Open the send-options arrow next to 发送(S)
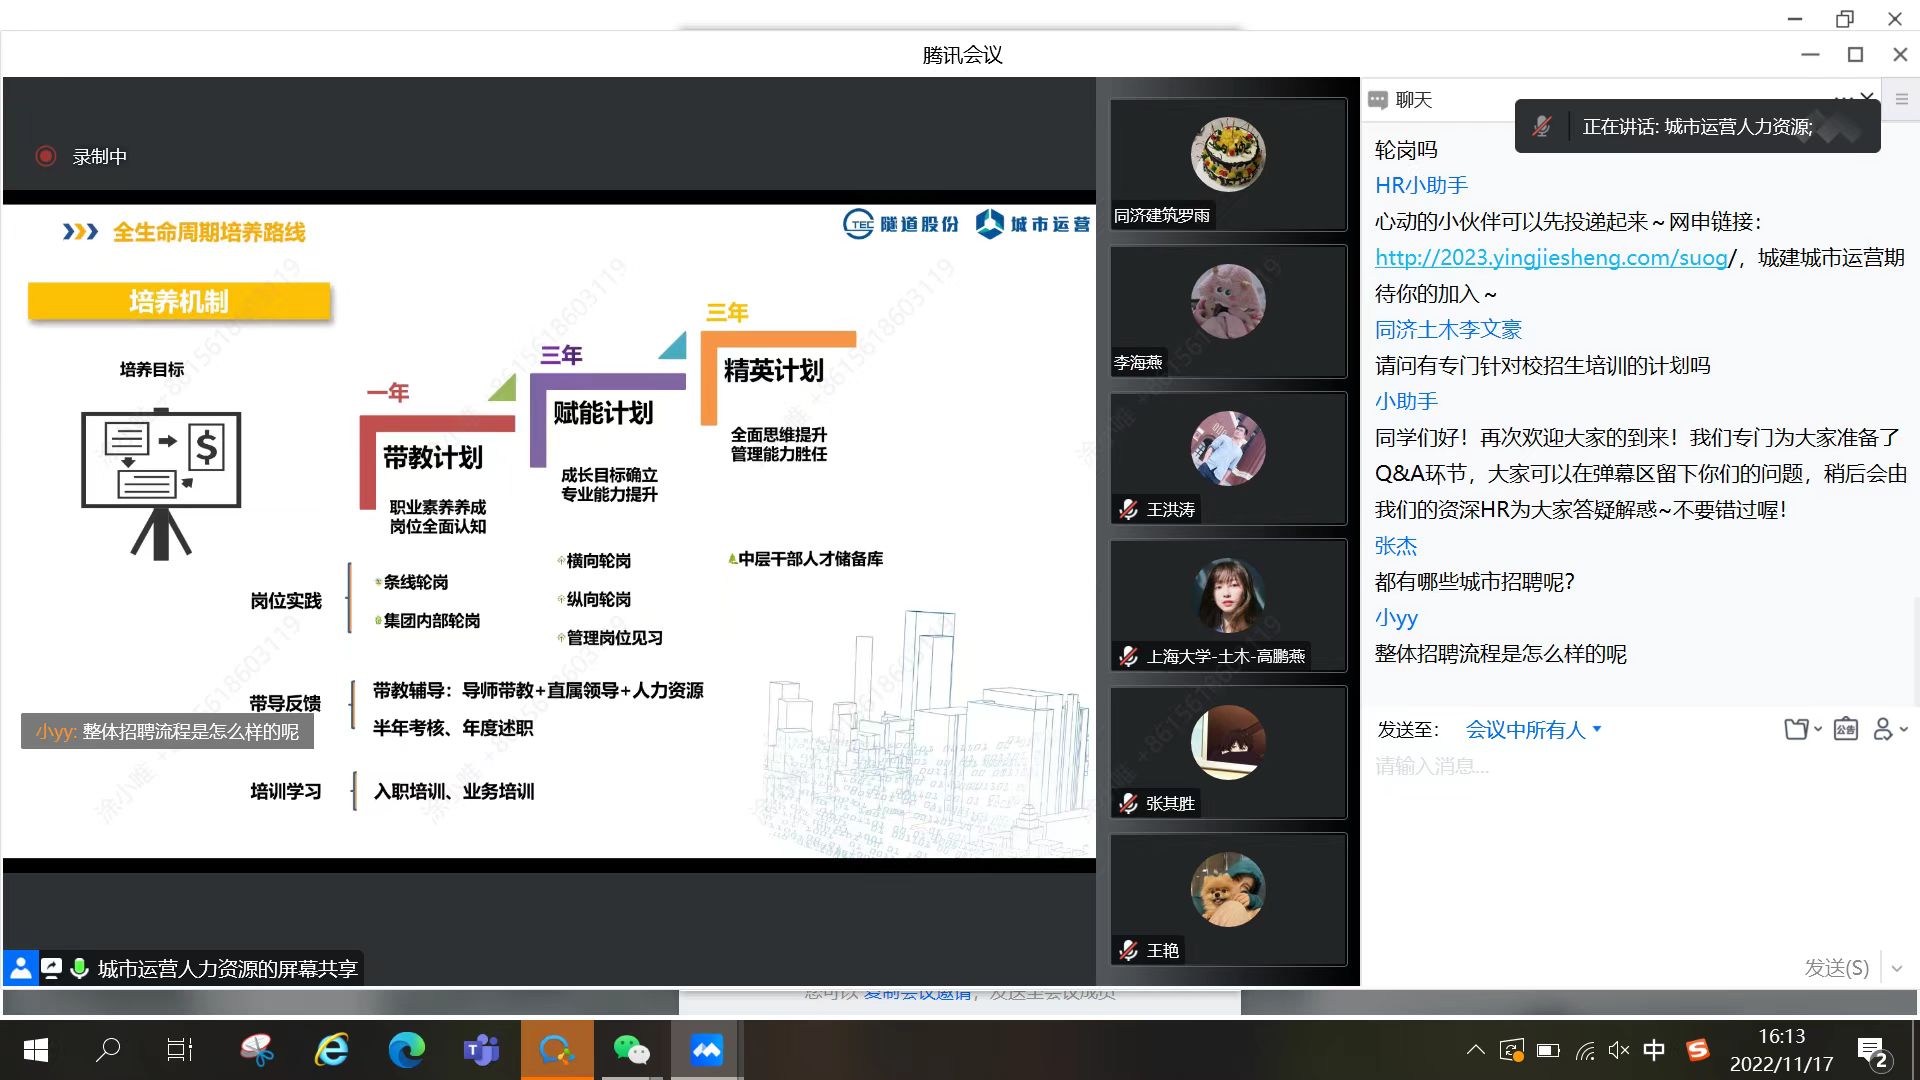This screenshot has height=1080, width=1920. coord(1897,968)
